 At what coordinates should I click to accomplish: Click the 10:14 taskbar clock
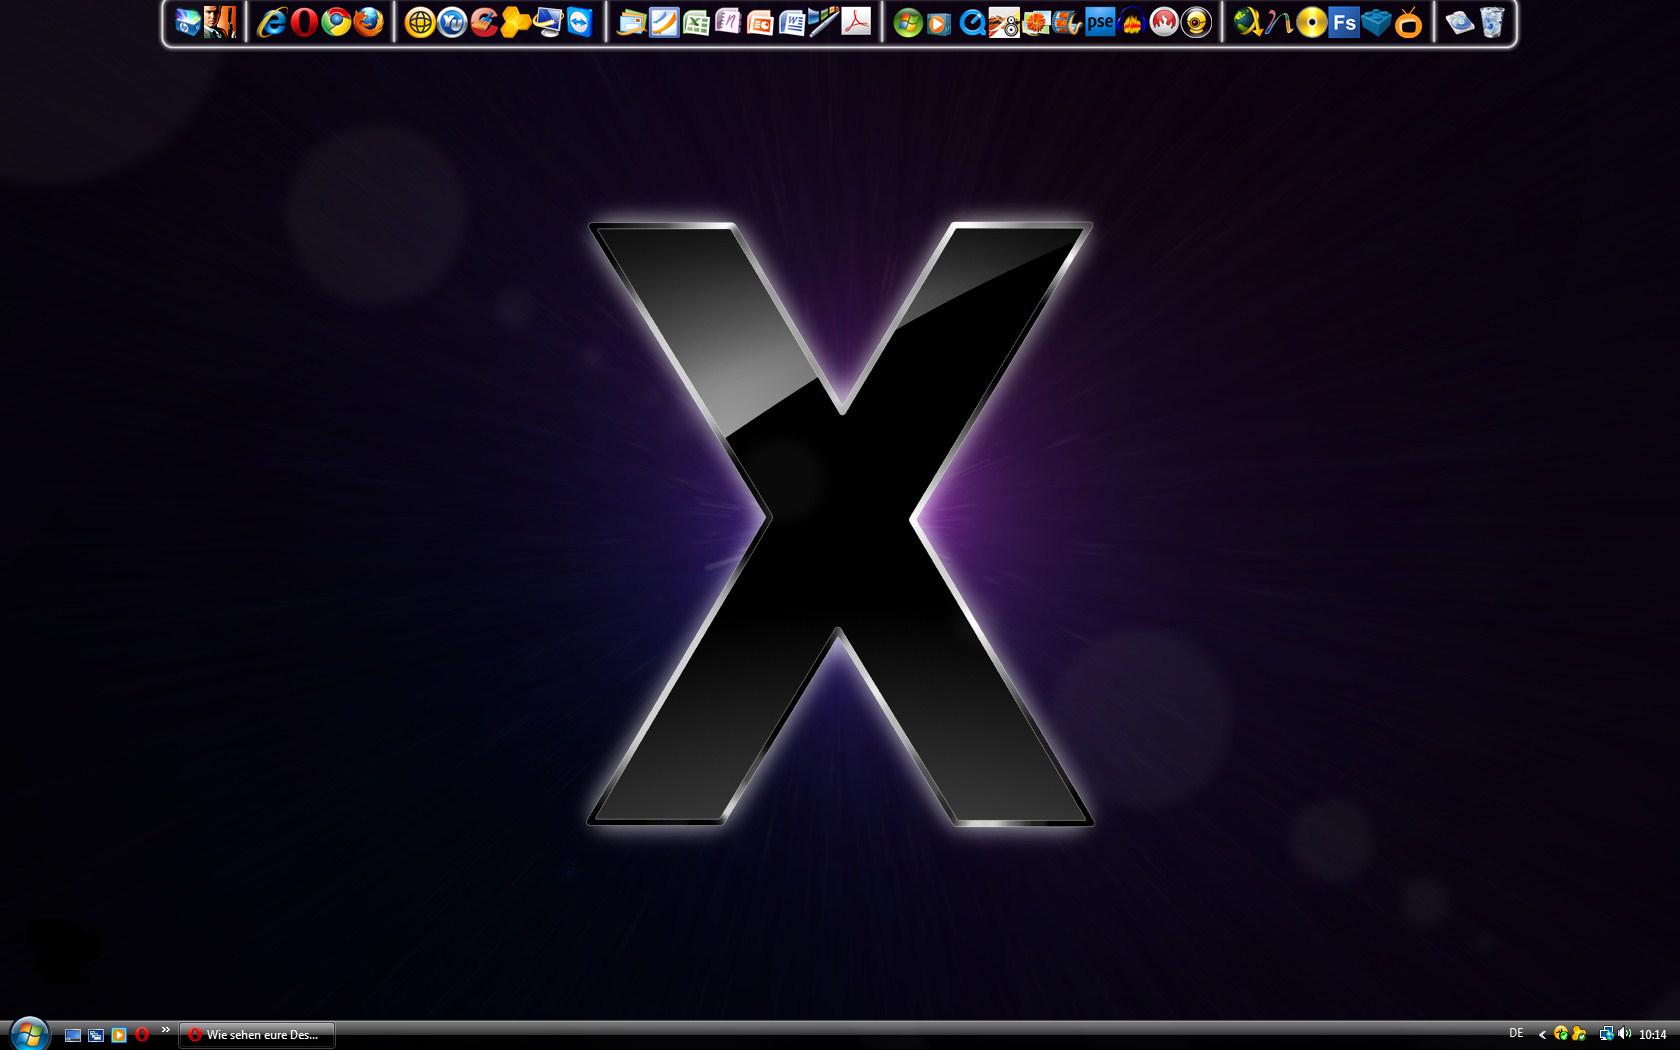click(1653, 1035)
